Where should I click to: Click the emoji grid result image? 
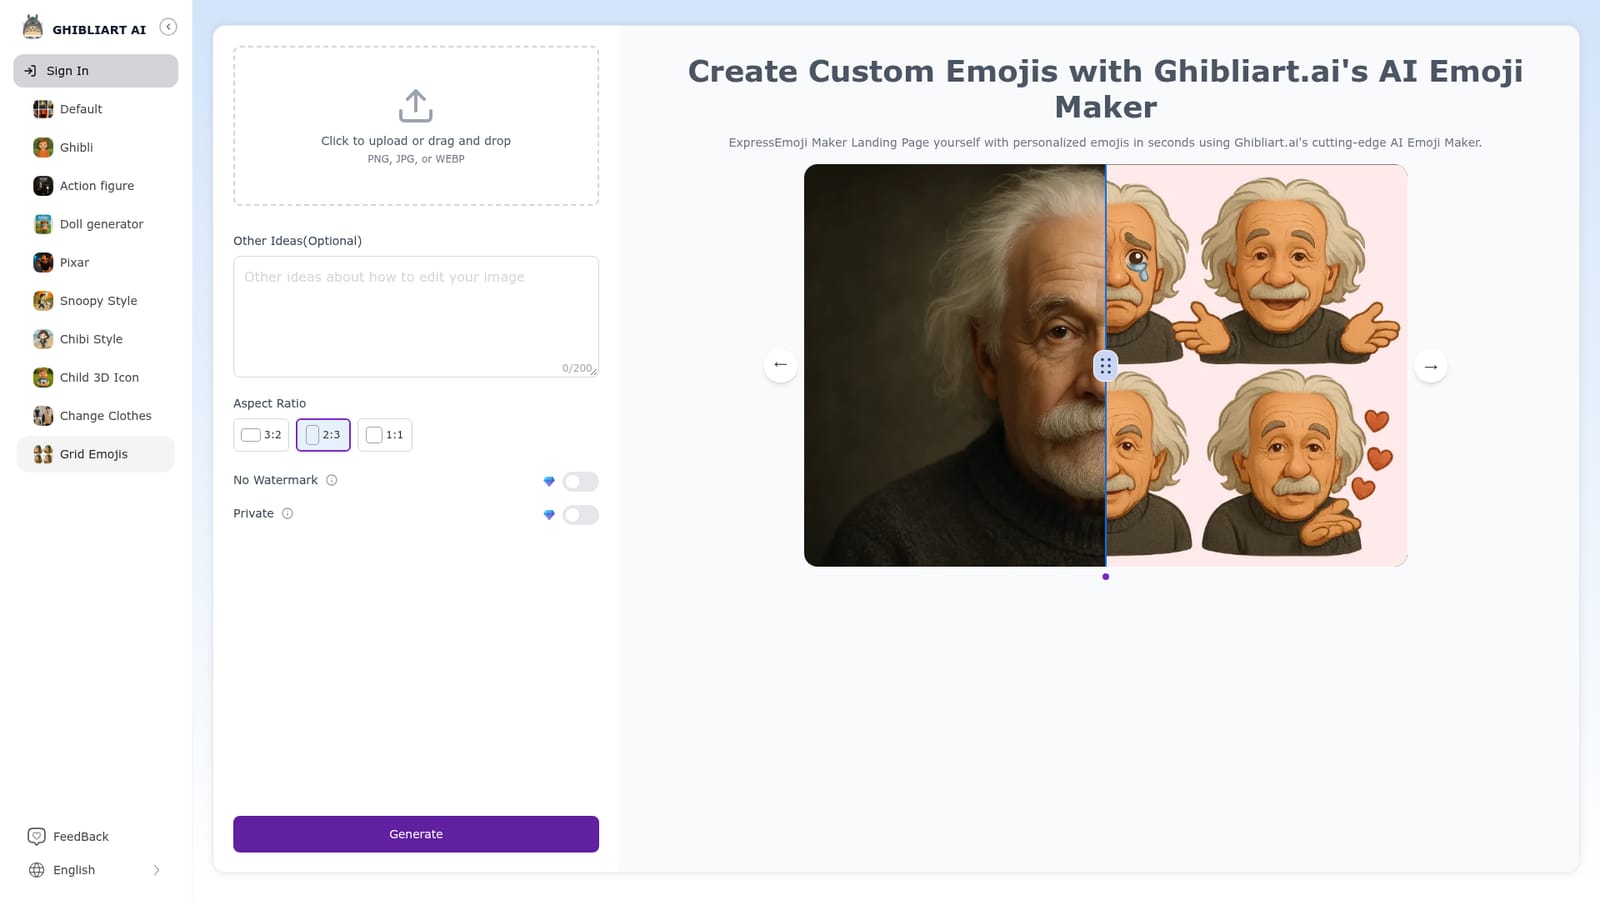(x=1256, y=366)
